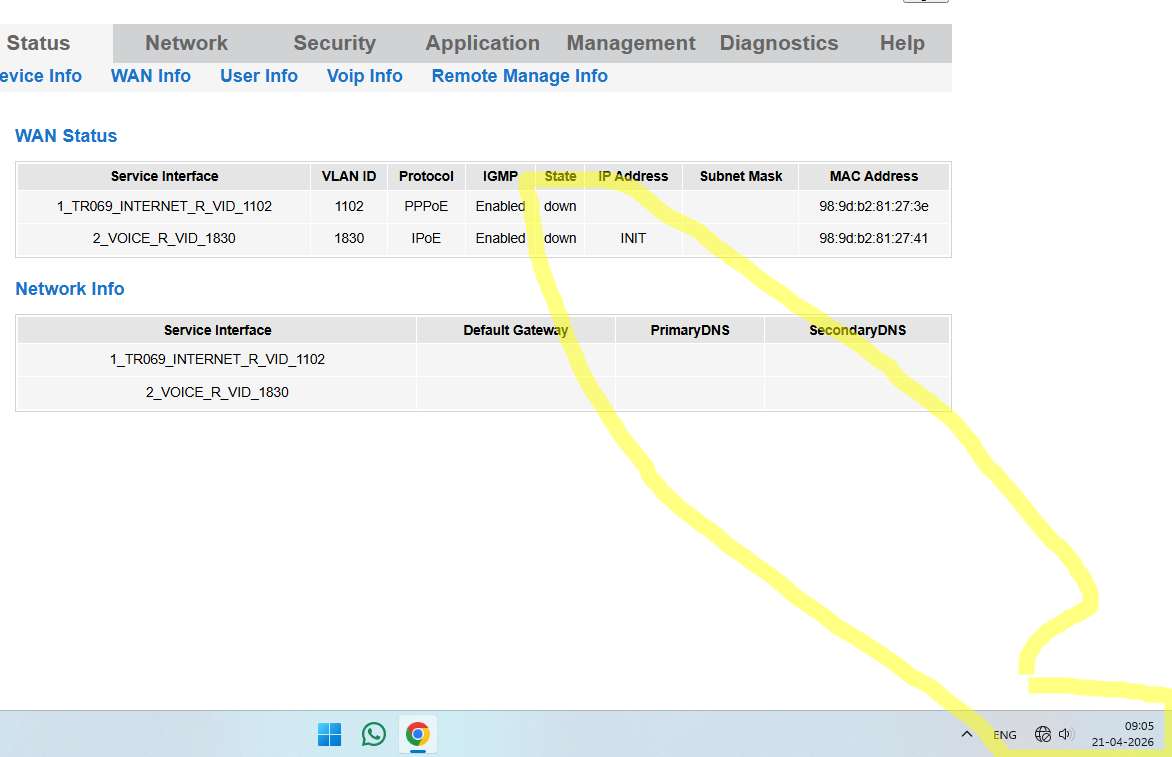Click 2_VOICE_R_VID_1830 in Network Info table

click(x=218, y=392)
